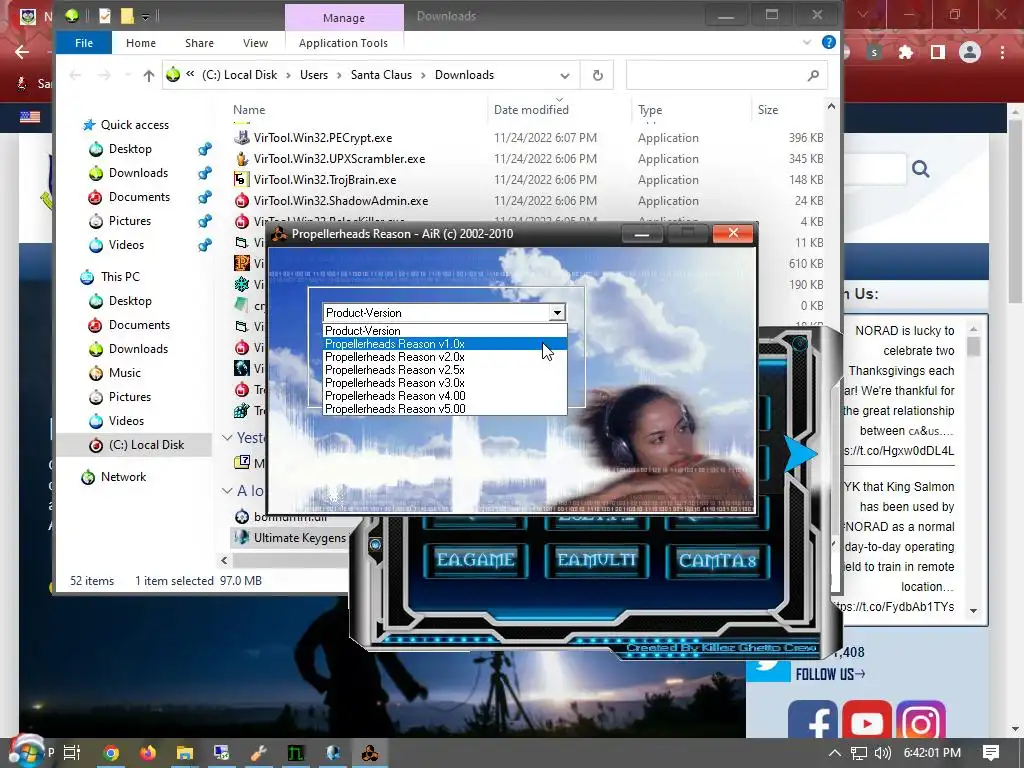Click the YouTube icon on the webpage
The image size is (1024, 768).
coord(867,722)
